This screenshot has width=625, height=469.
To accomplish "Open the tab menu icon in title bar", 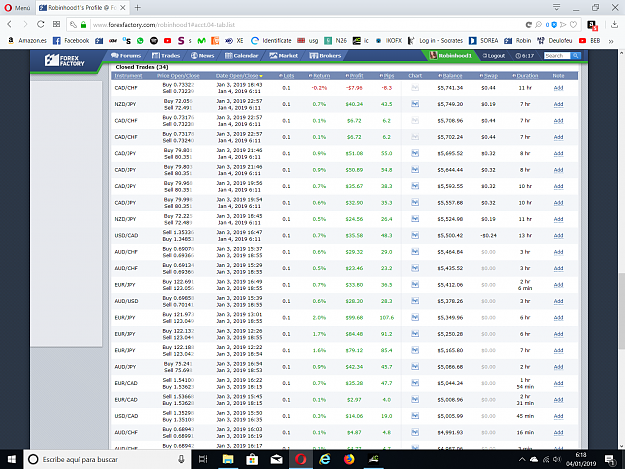I will (x=556, y=7).
